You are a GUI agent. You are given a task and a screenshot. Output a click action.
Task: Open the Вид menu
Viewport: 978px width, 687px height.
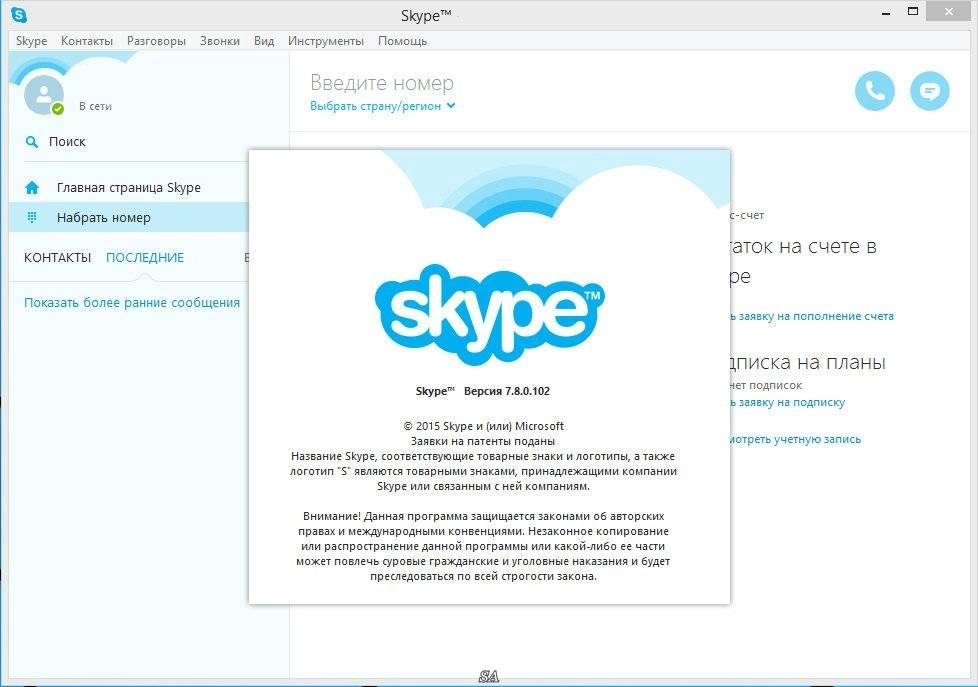tap(264, 41)
